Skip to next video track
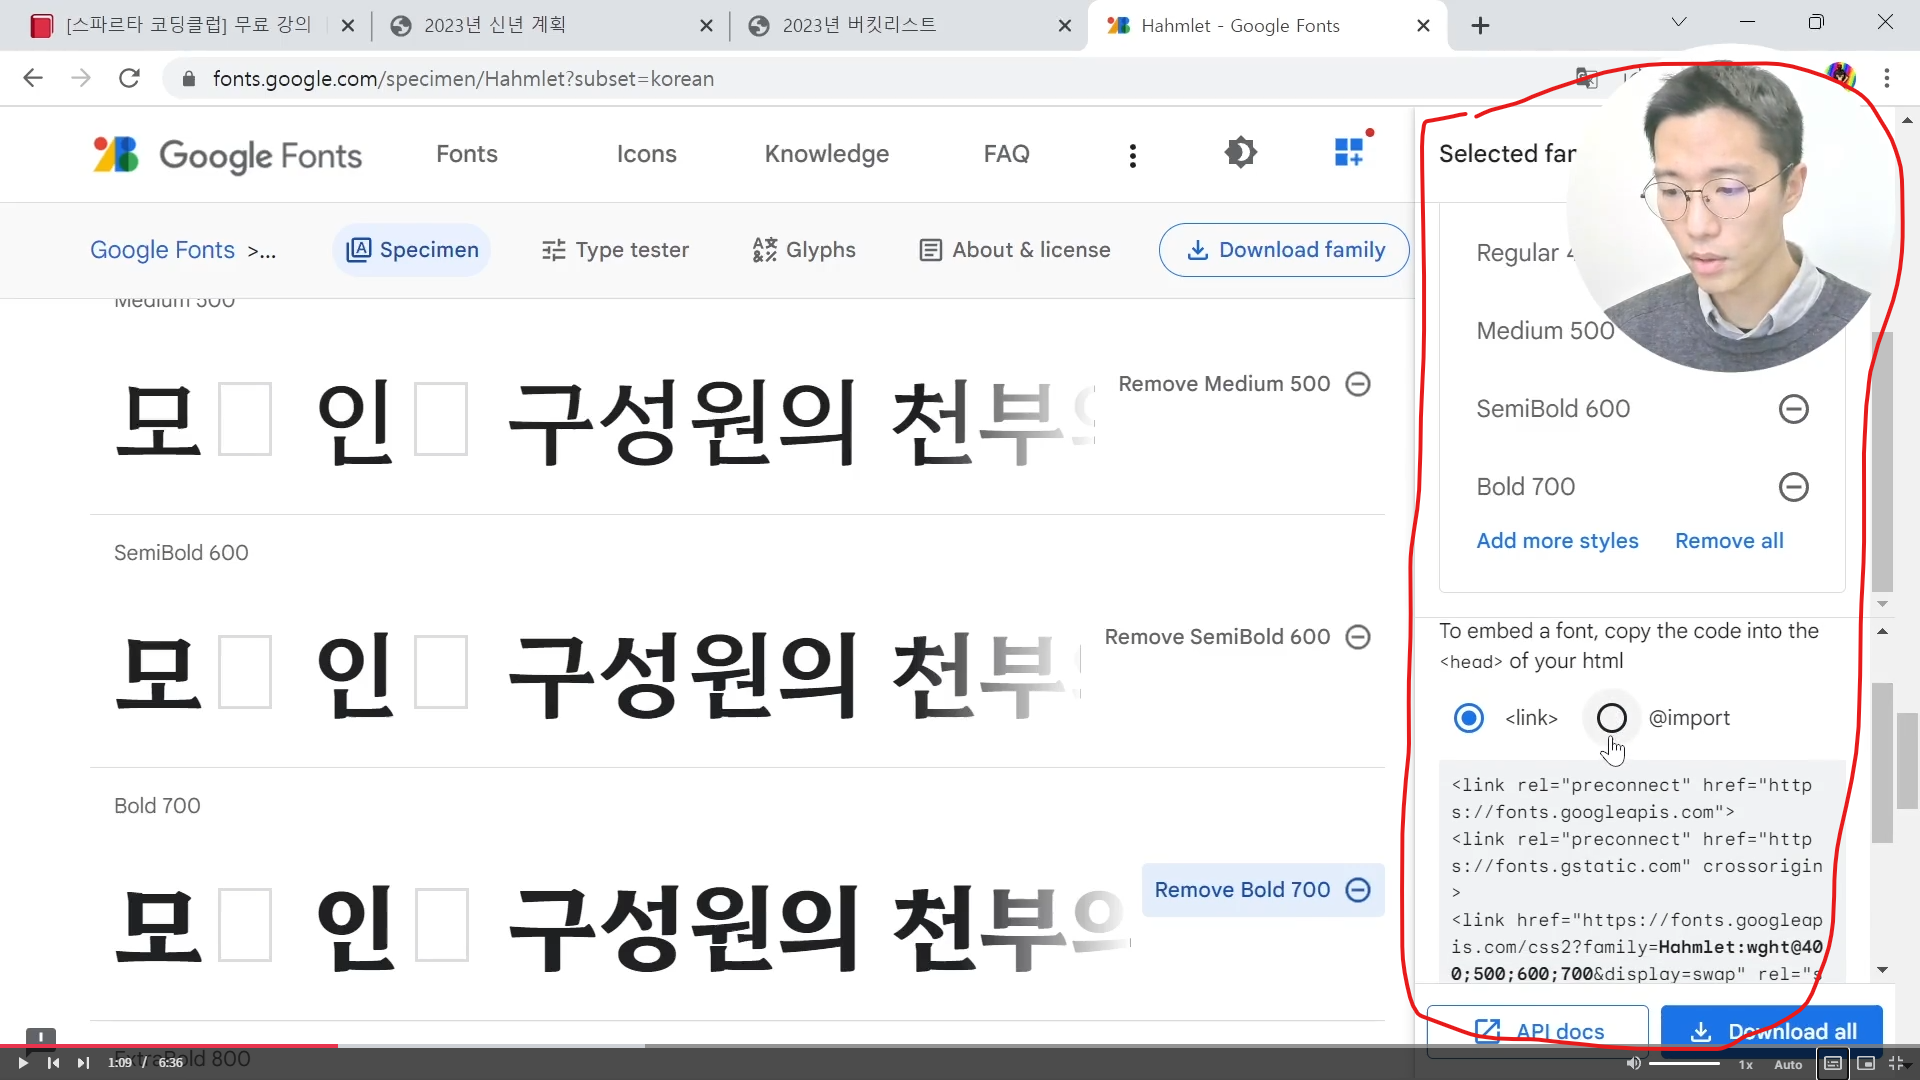 click(x=83, y=1063)
